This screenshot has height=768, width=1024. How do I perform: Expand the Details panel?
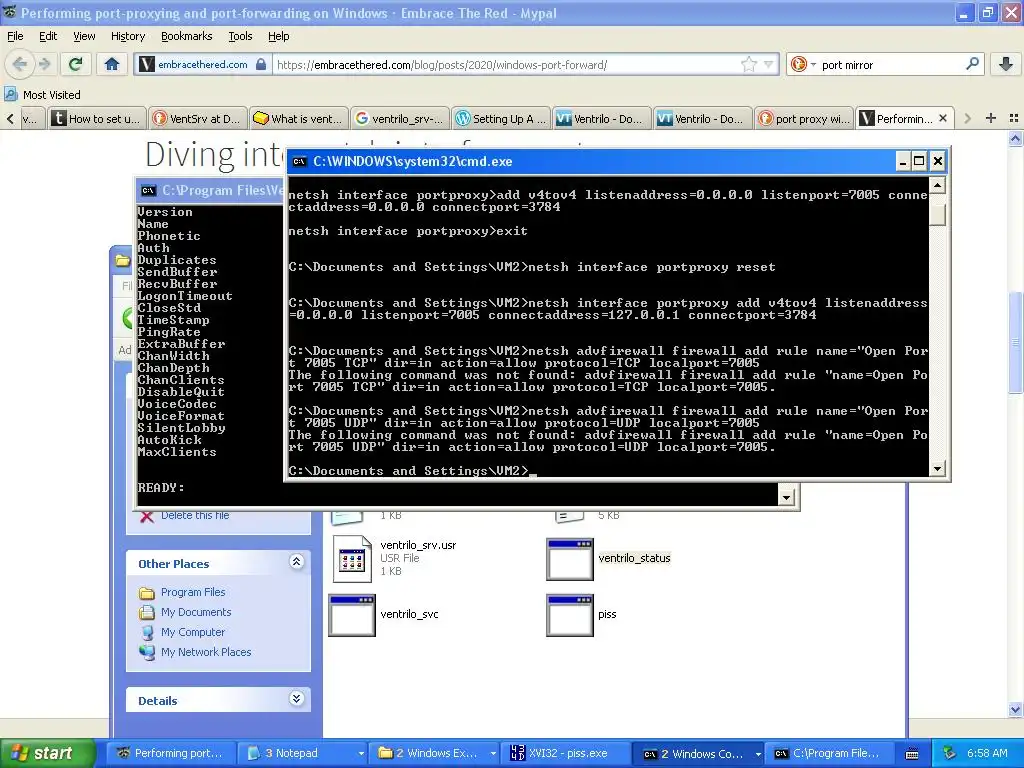click(296, 699)
